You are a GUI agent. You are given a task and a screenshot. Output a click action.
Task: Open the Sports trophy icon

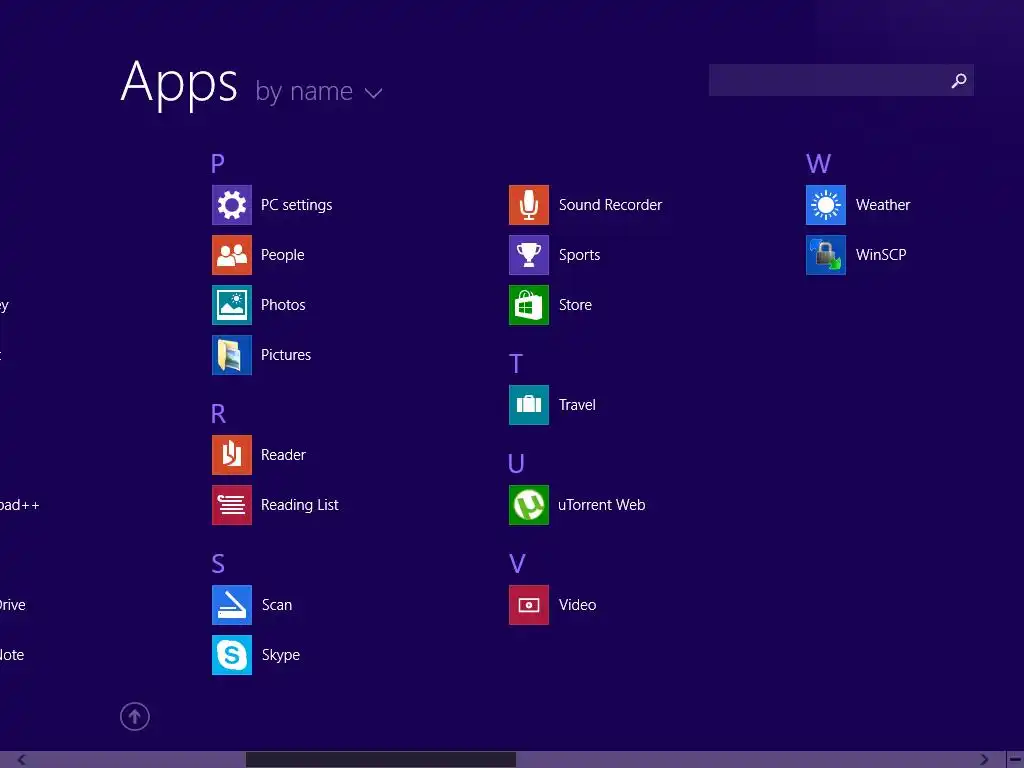[528, 255]
